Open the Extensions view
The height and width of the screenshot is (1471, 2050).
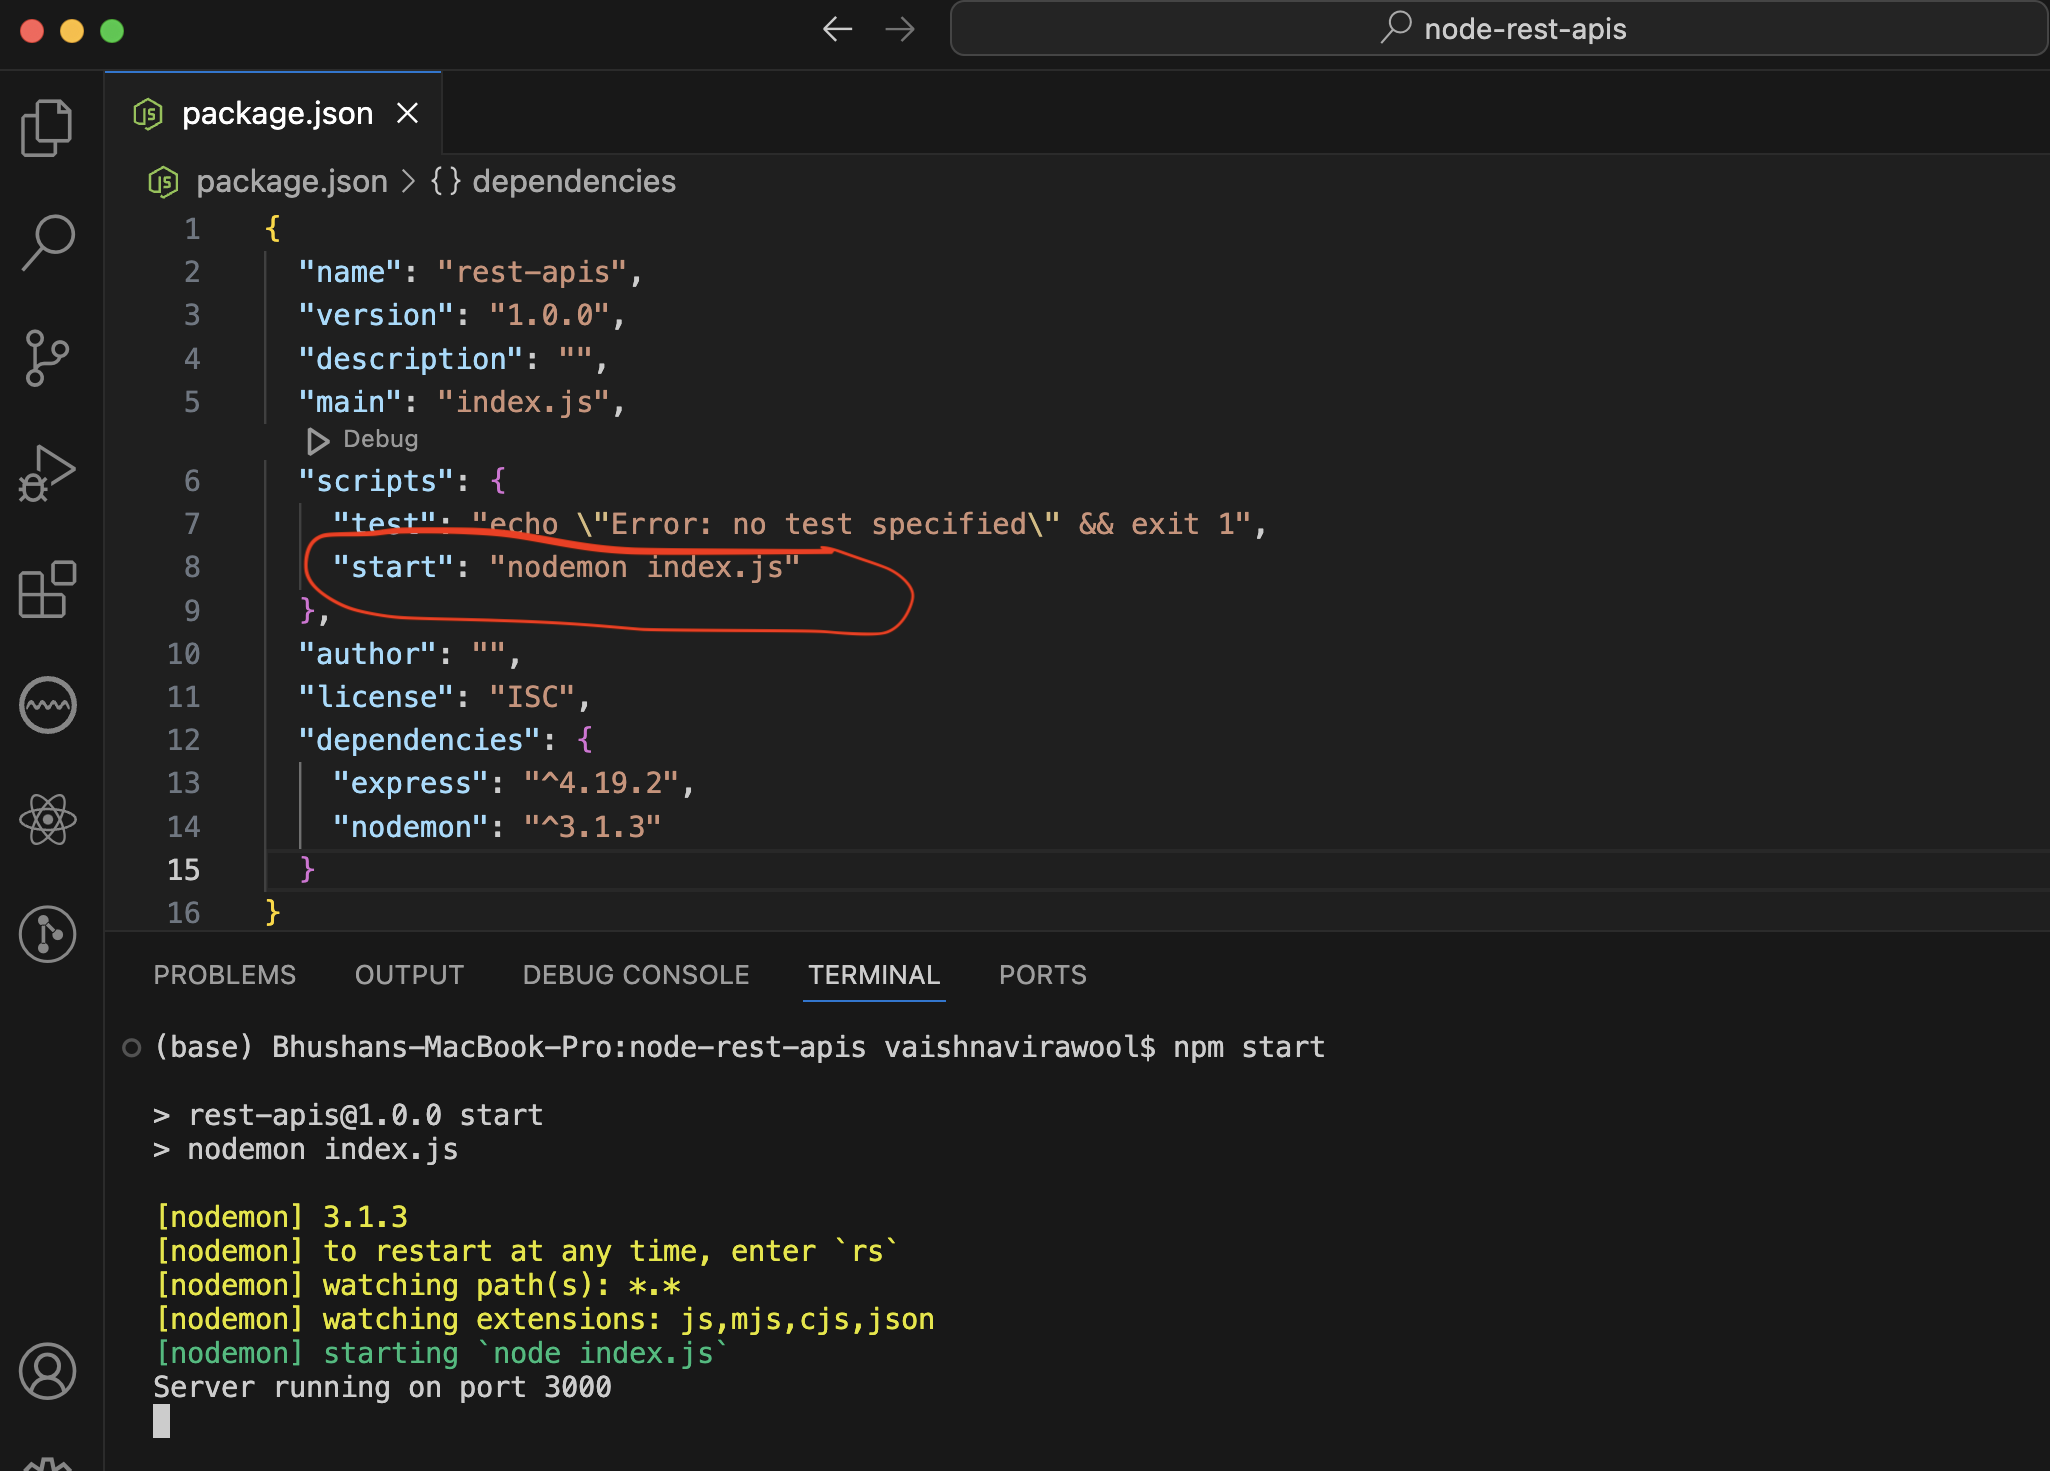(47, 589)
